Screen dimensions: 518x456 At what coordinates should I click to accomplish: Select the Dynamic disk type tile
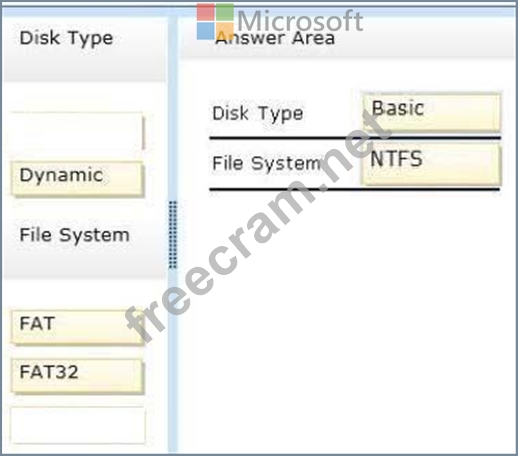coord(77,178)
